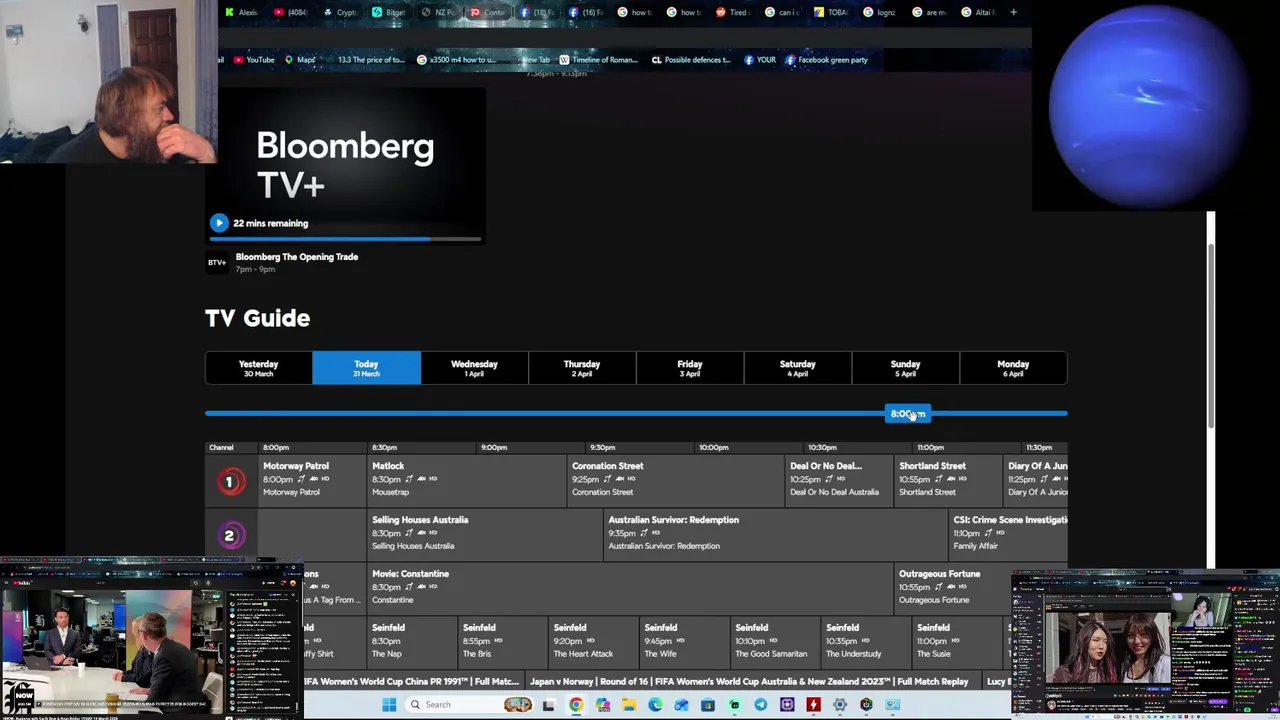Screen dimensions: 1280x720
Task: Select the Thursday 2 April tab
Action: click(582, 368)
